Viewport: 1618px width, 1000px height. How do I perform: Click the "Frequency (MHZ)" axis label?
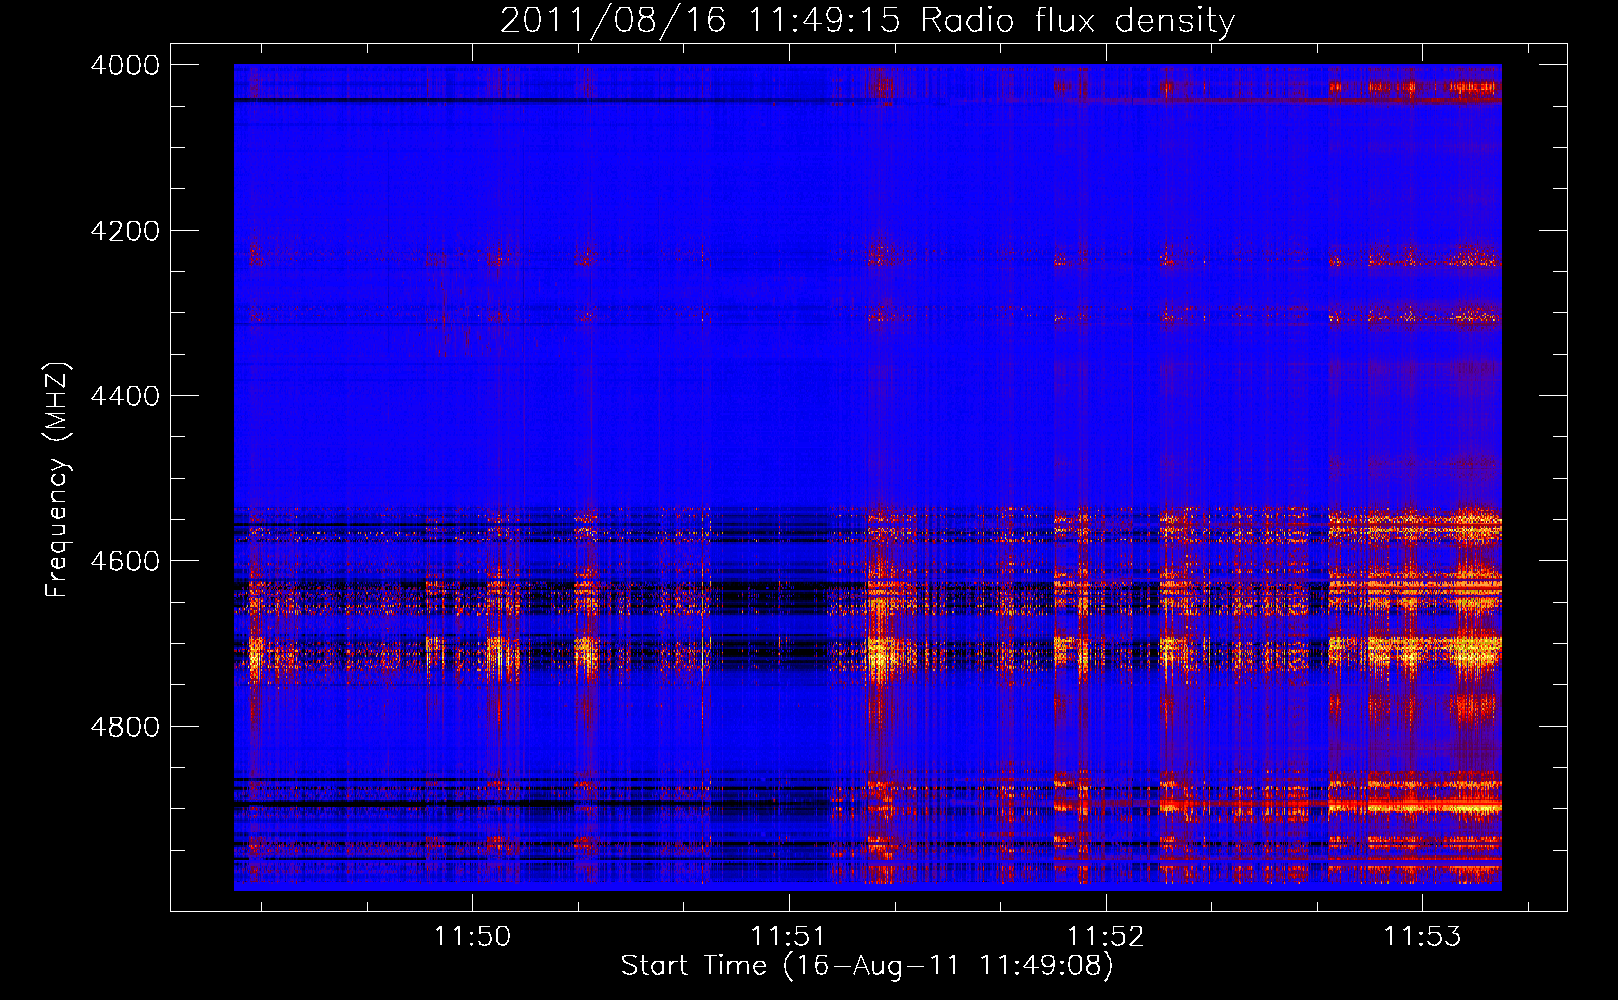pos(57,480)
